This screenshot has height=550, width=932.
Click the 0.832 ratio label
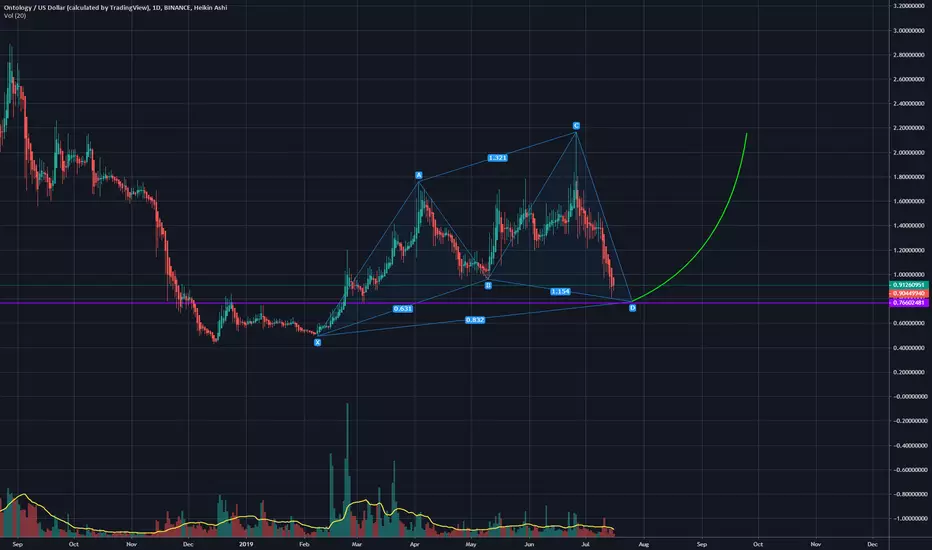click(475, 320)
